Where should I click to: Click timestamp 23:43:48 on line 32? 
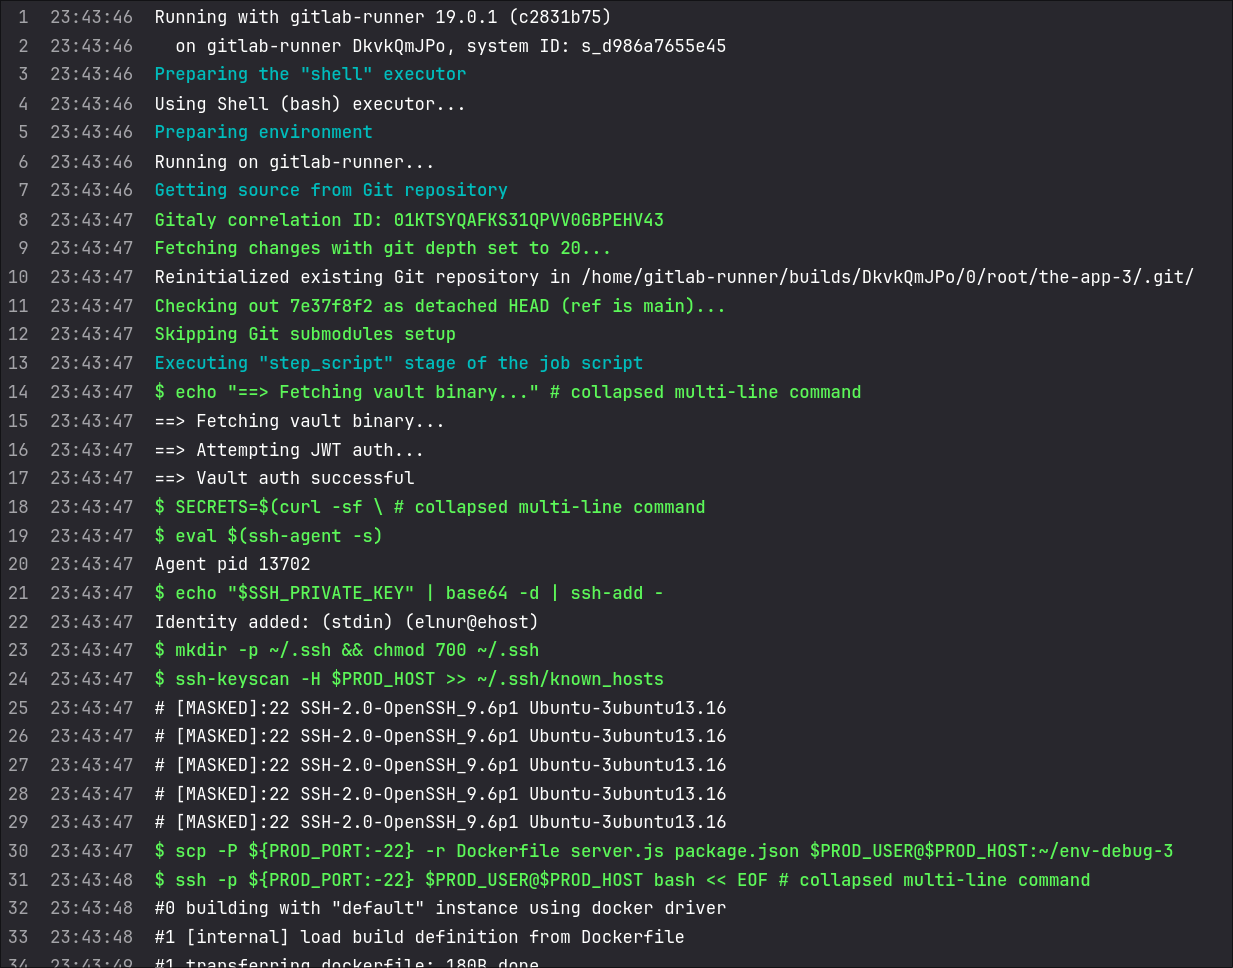point(91,908)
